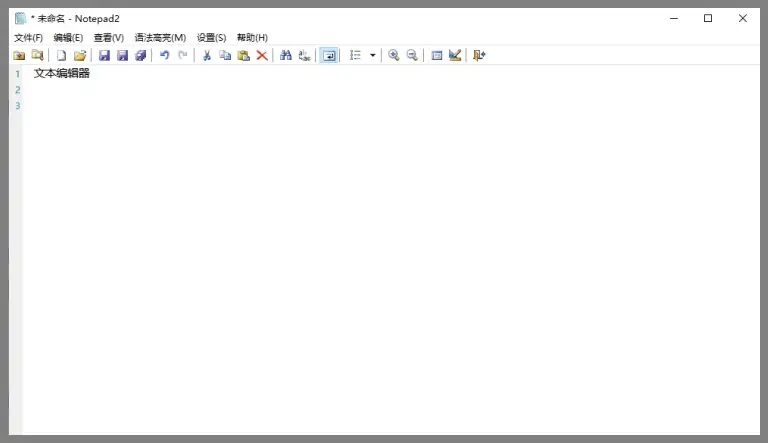Click line number 3 in the margin
768x443 pixels.
tap(17, 106)
